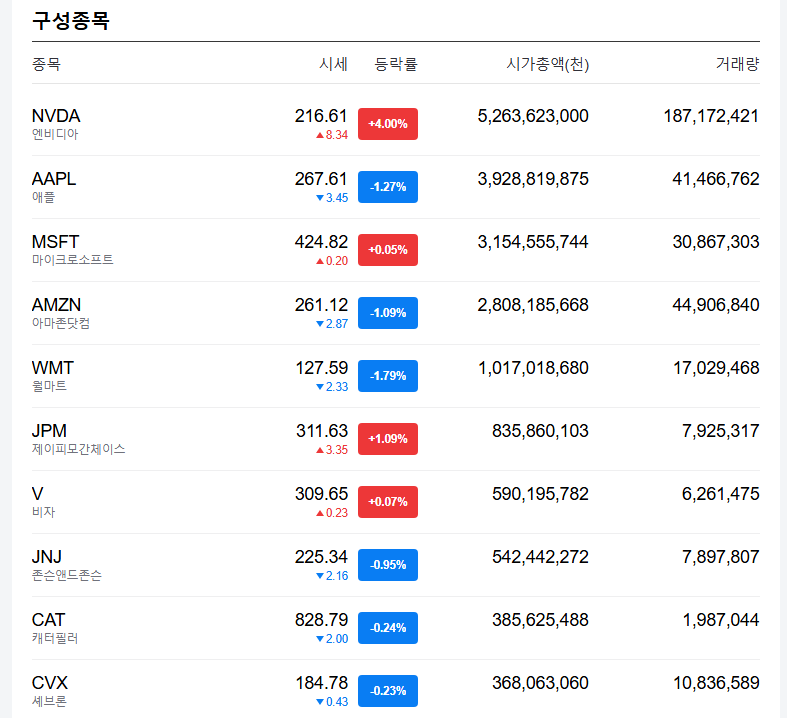Click market cap 385,625,488
Image resolution: width=787 pixels, height=718 pixels.
click(541, 620)
